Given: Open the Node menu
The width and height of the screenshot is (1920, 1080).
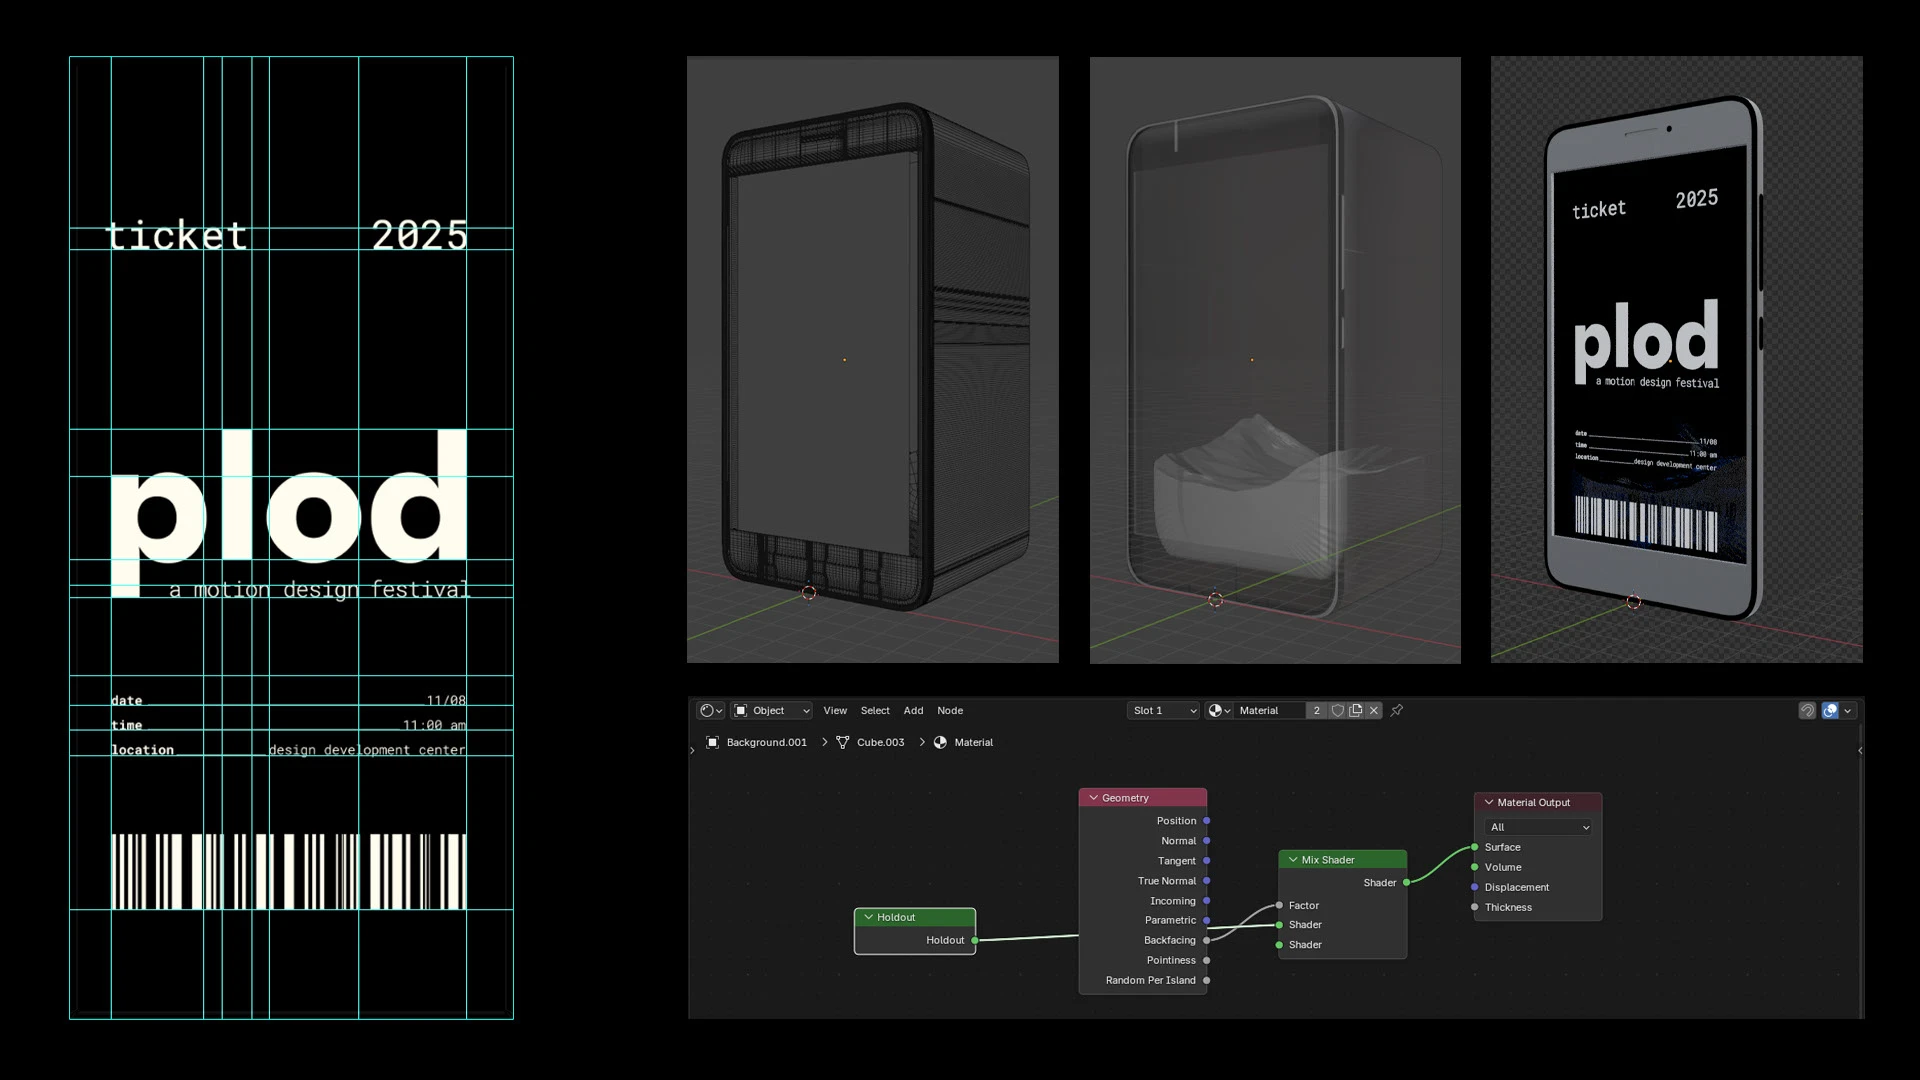Looking at the screenshot, I should (949, 711).
